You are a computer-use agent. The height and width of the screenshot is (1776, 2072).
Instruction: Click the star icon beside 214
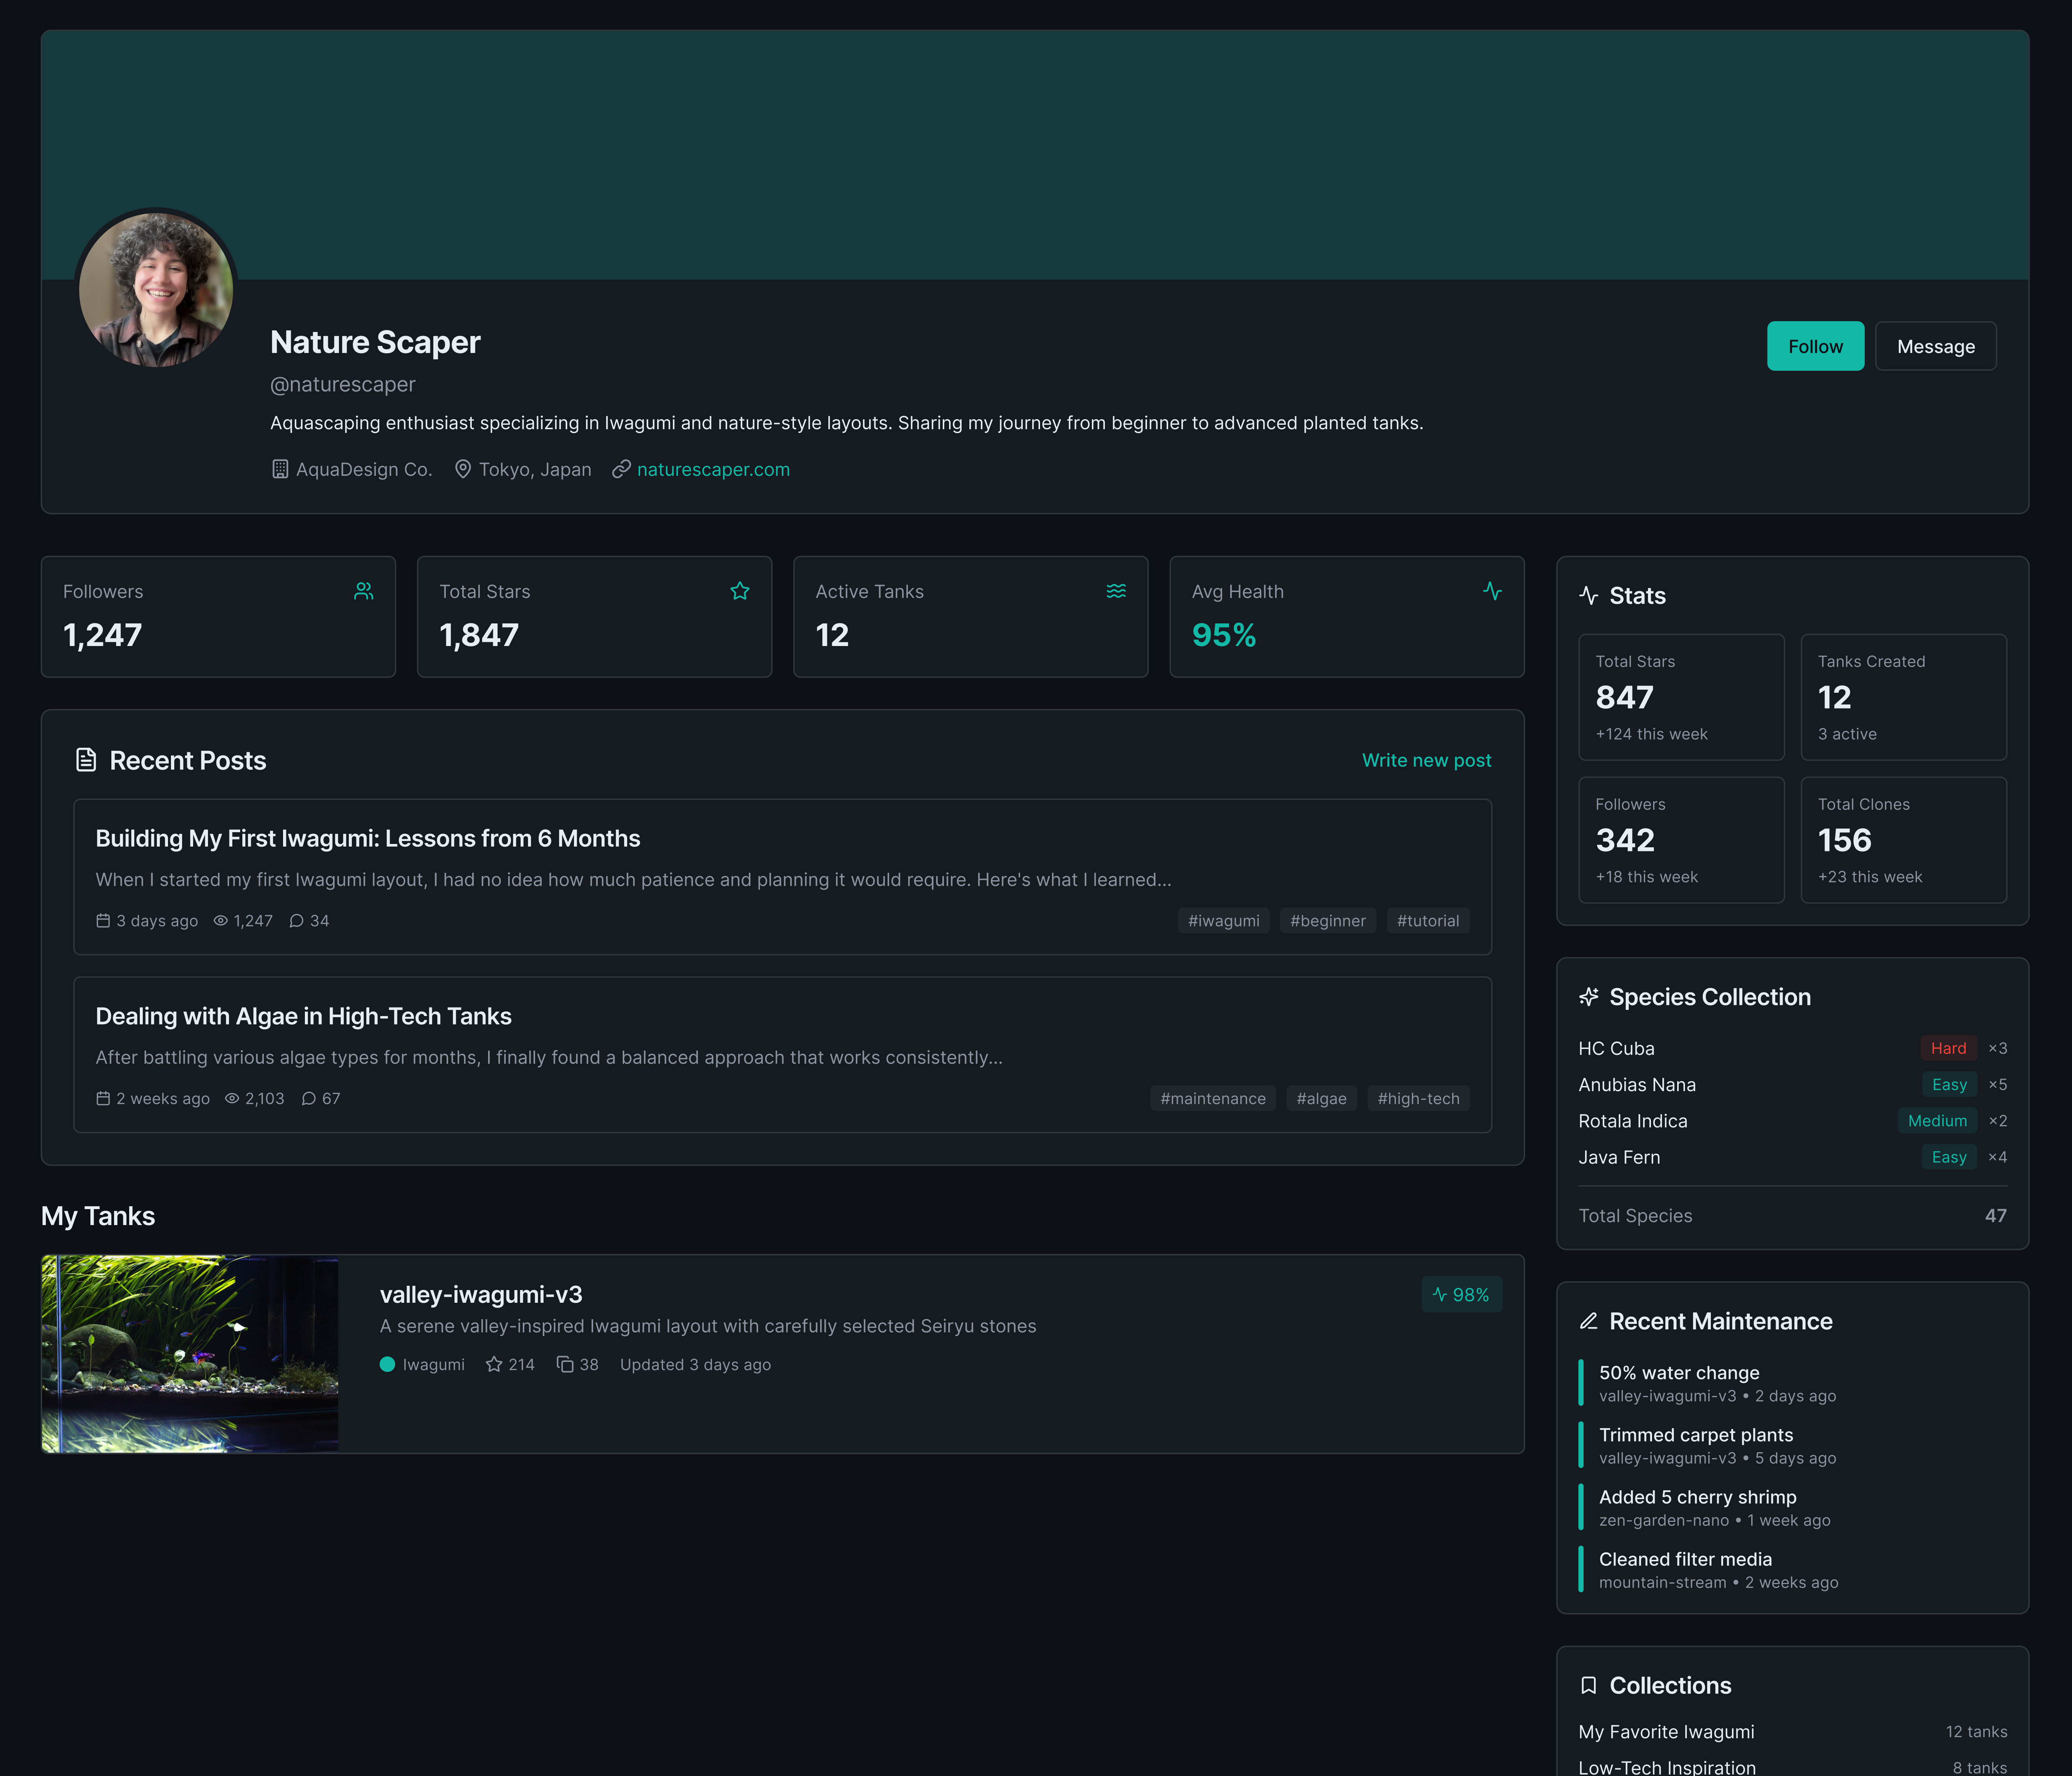tap(494, 1364)
